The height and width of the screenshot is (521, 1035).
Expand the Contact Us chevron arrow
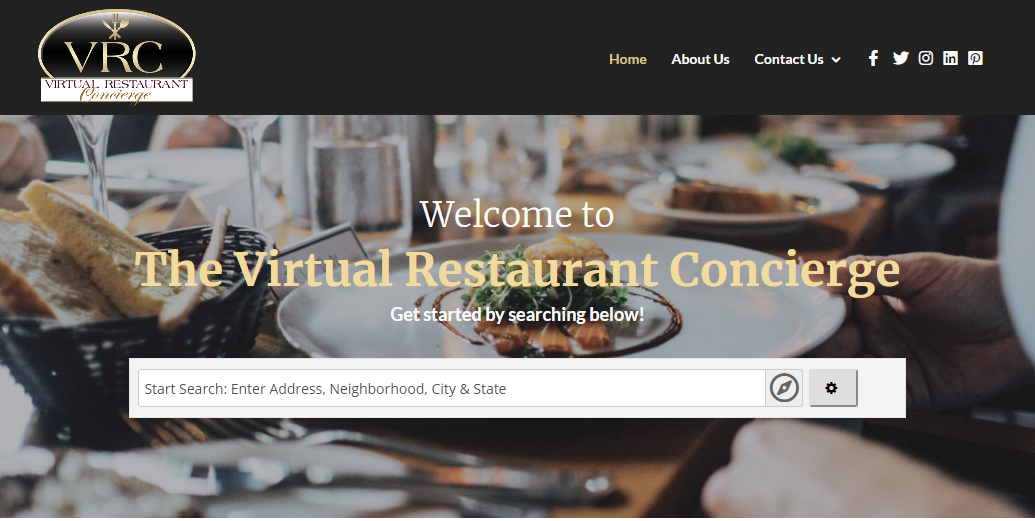836,59
